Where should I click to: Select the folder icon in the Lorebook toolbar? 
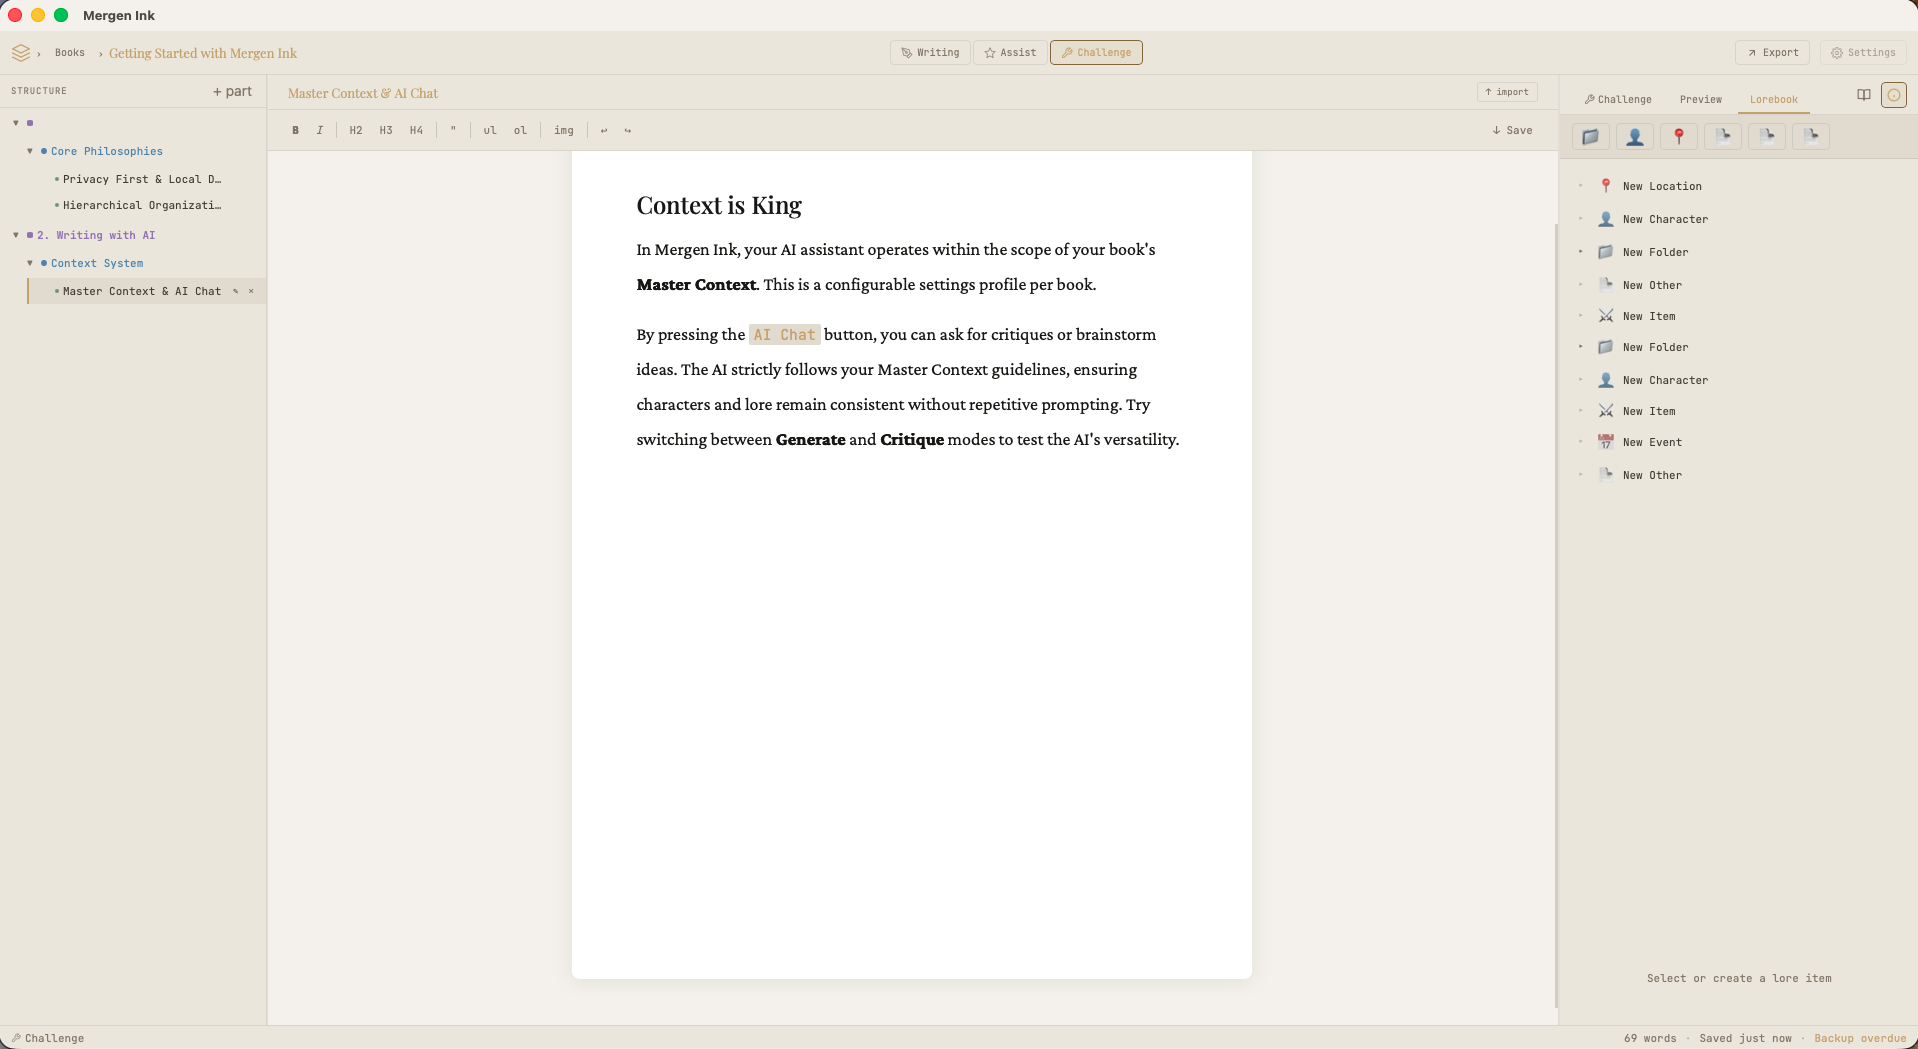pos(1589,137)
